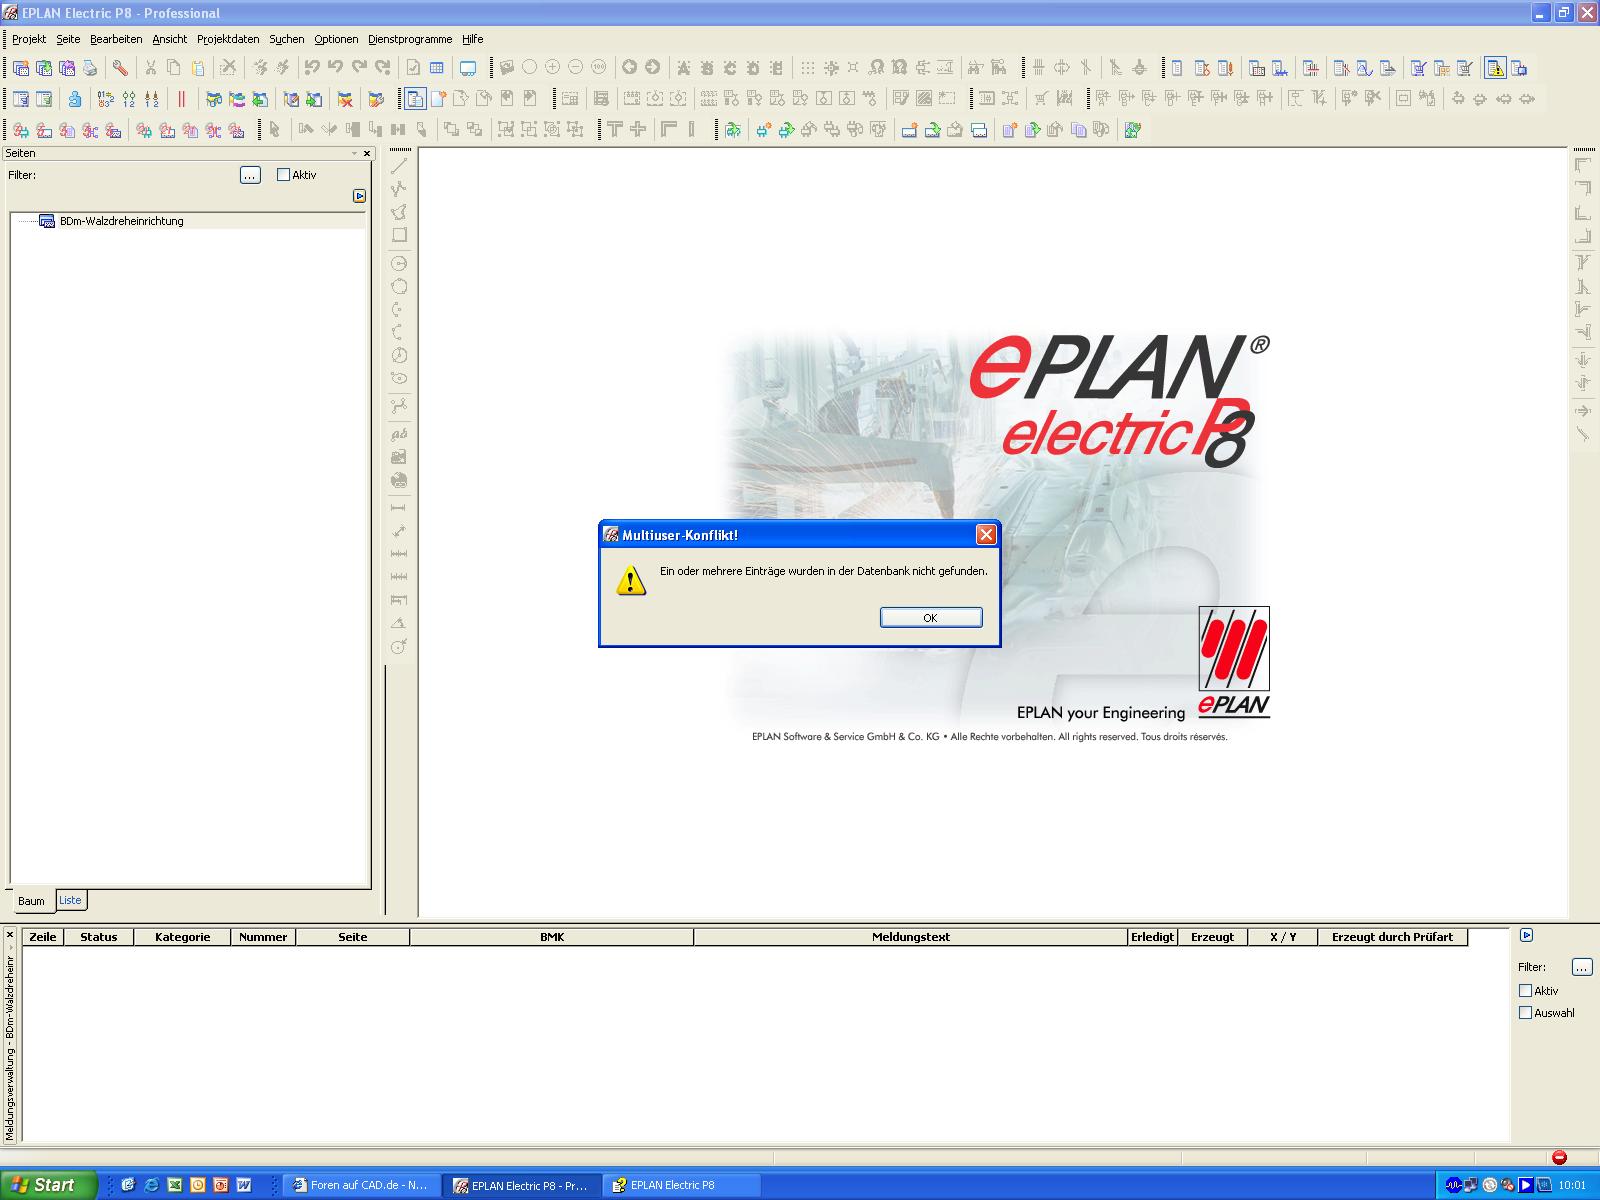Go to previous page with left arrow icon
The image size is (1600, 1200).
click(629, 67)
